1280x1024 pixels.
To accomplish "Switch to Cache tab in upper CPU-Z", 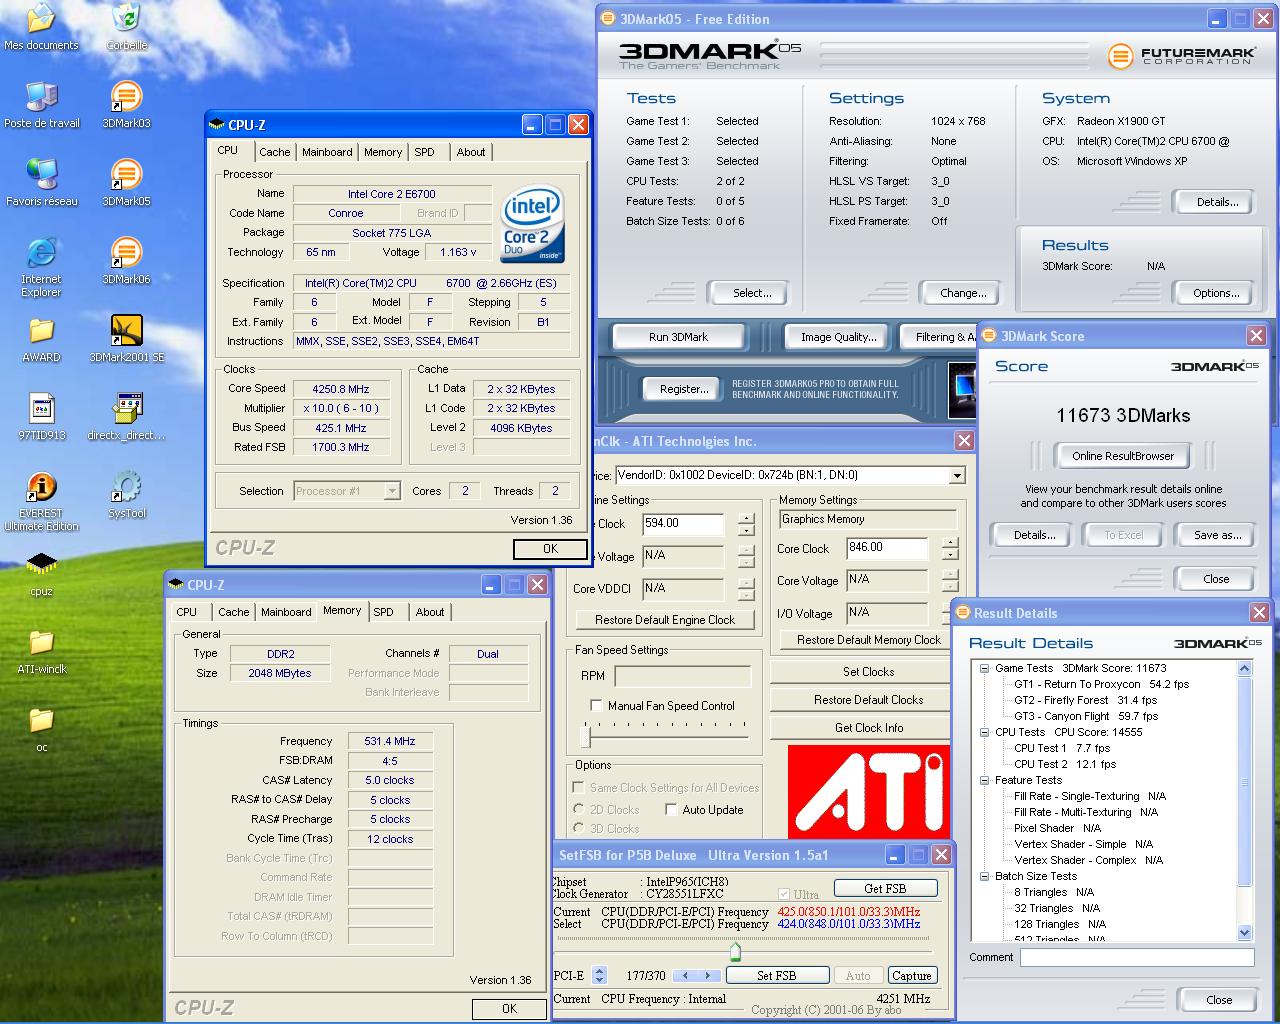I will click(x=275, y=153).
